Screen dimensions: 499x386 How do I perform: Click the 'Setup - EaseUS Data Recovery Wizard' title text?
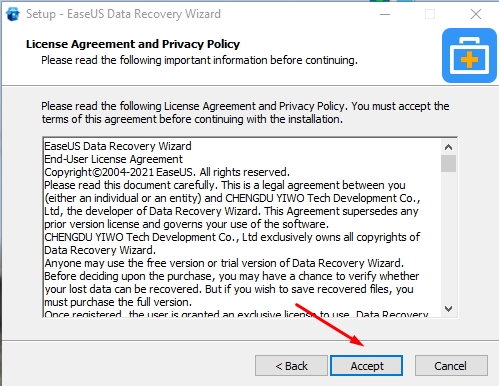(123, 14)
